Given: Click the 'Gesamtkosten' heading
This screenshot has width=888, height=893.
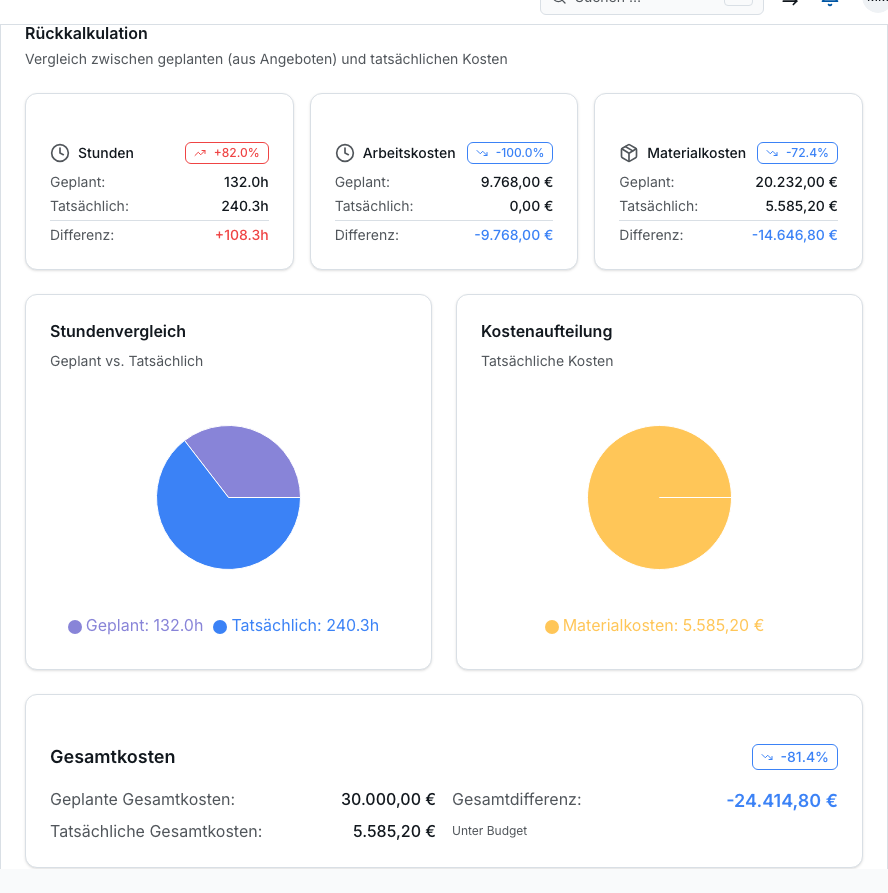Looking at the screenshot, I should coord(113,757).
